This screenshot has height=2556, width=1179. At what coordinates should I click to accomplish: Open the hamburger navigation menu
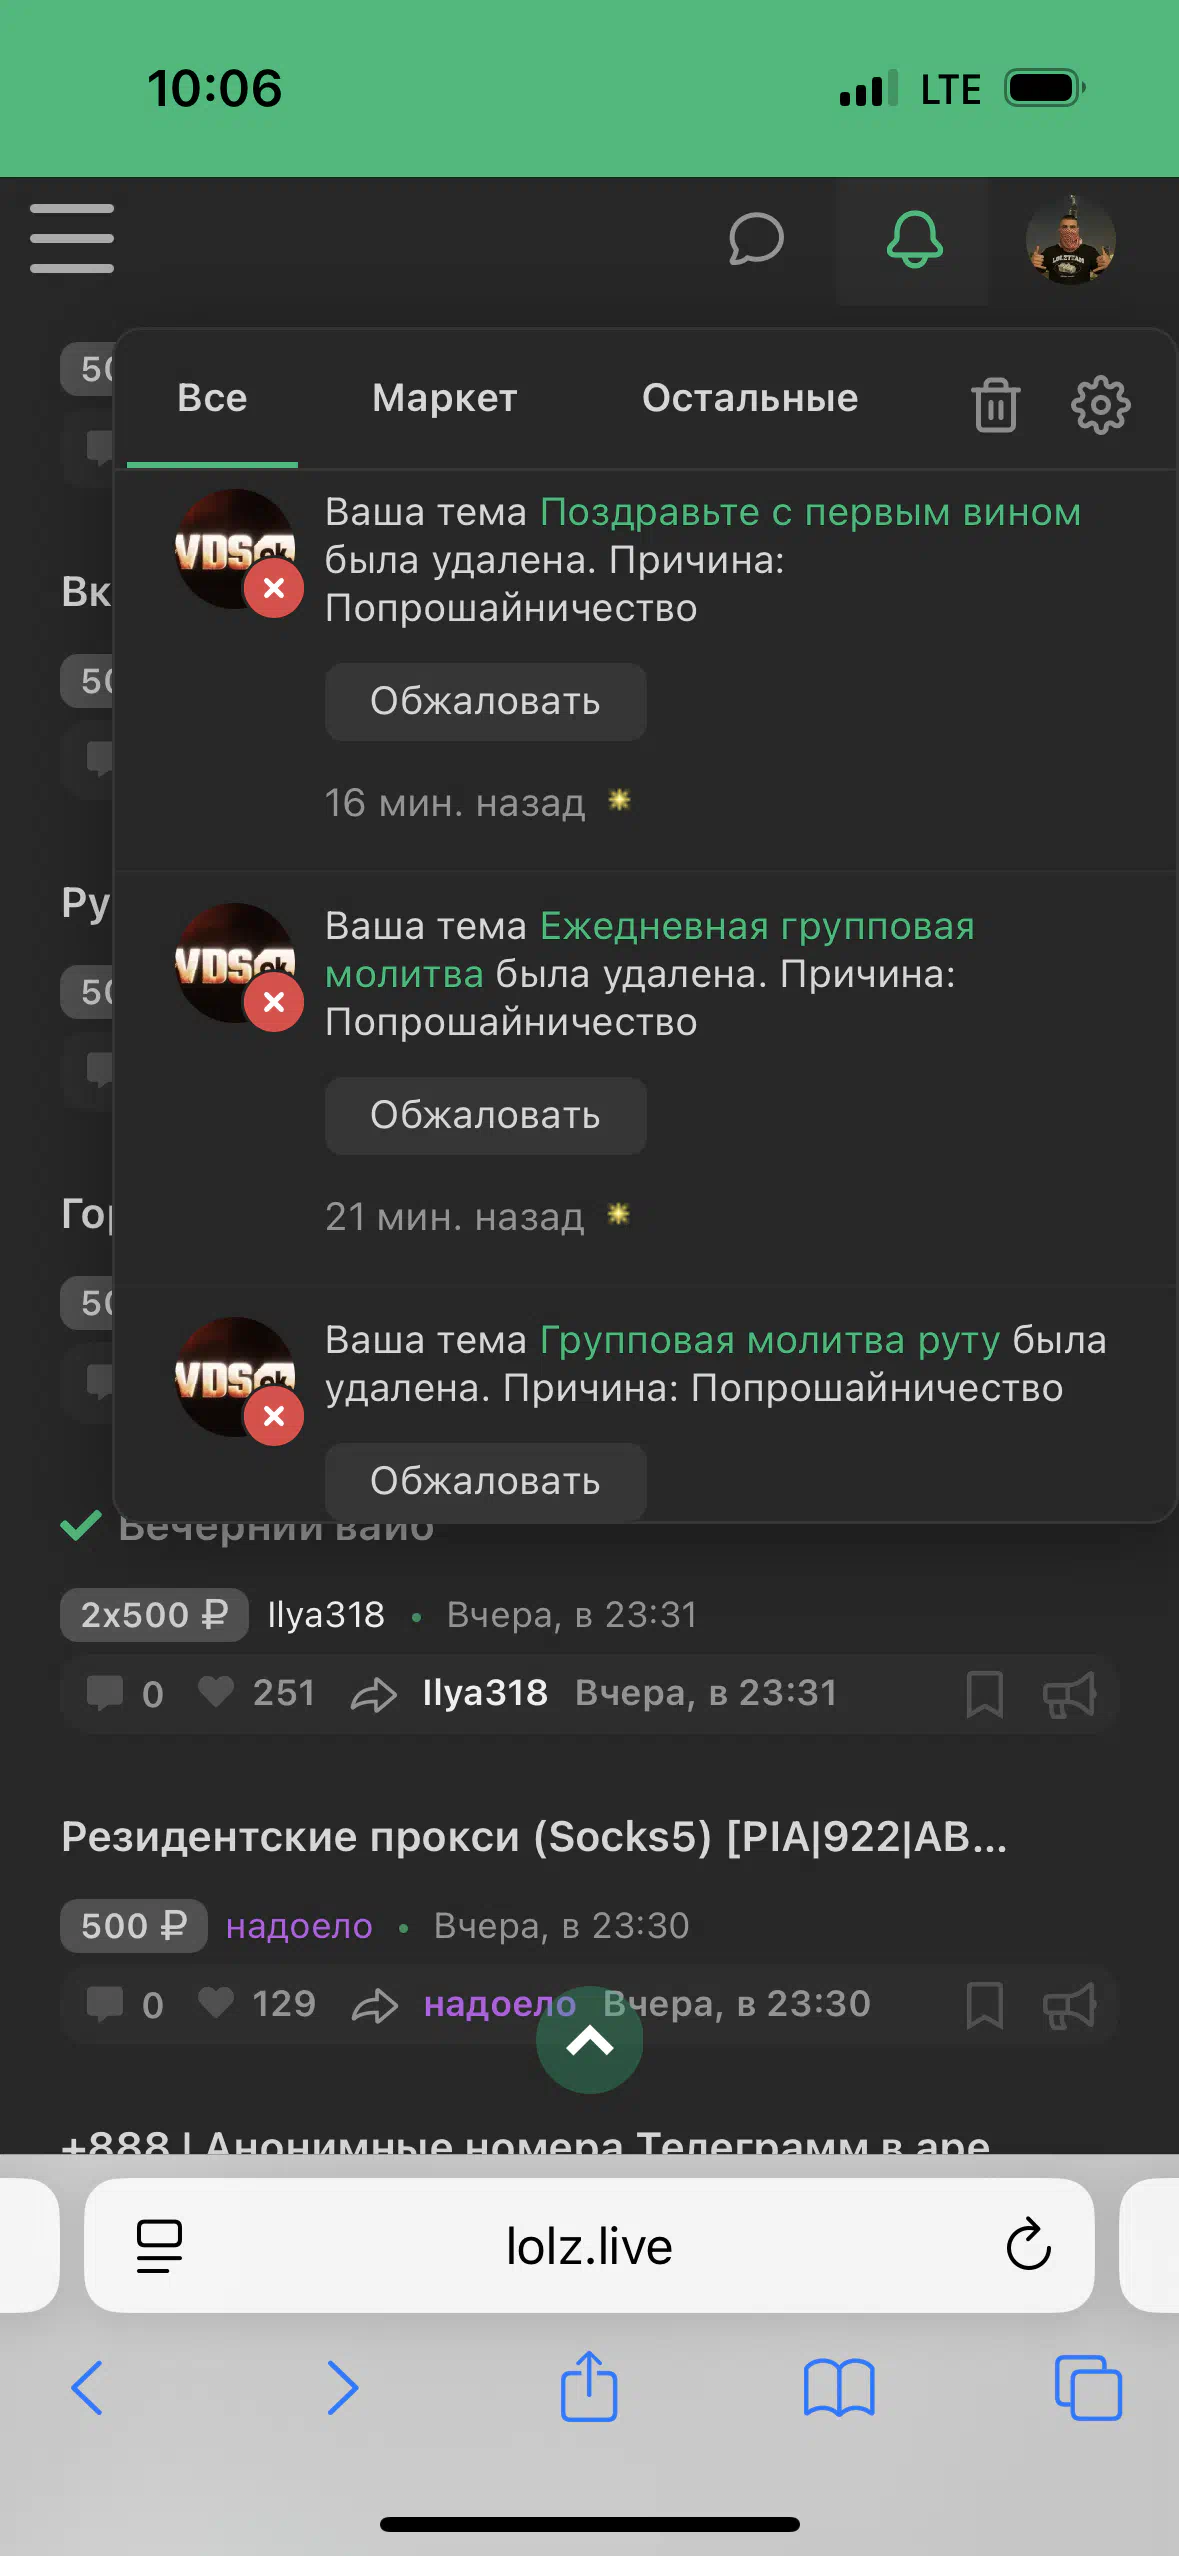pos(71,238)
